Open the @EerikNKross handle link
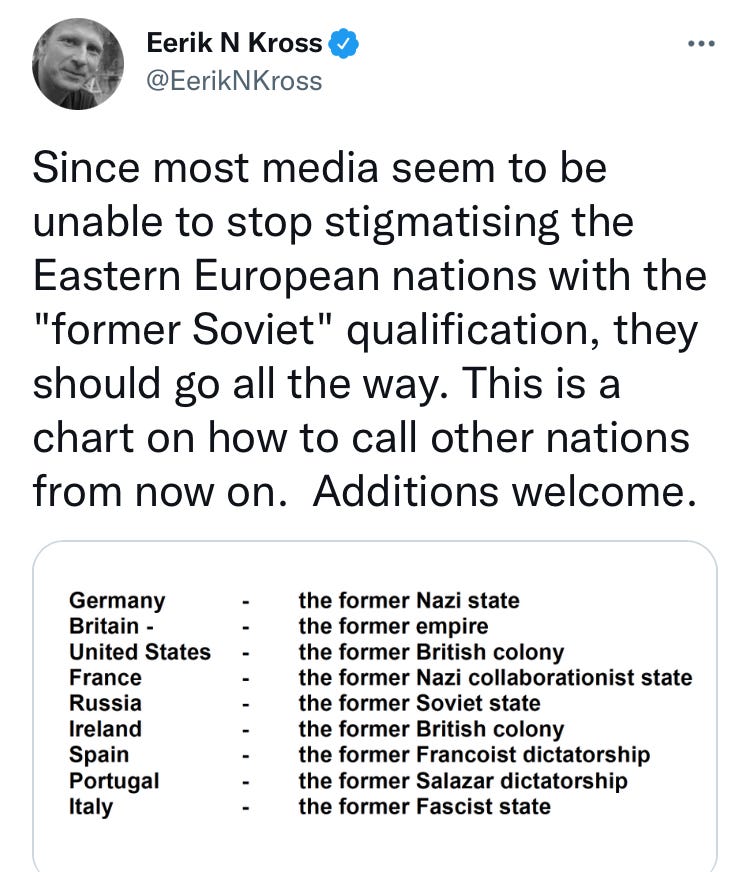750x872 pixels. click(234, 80)
